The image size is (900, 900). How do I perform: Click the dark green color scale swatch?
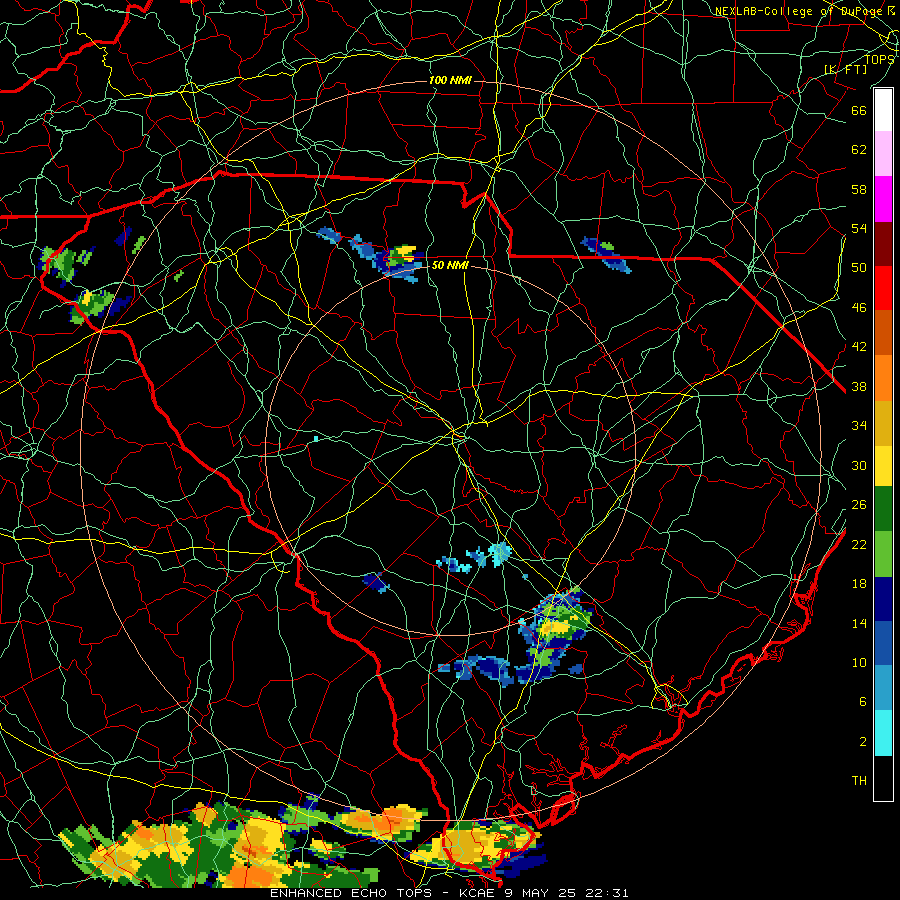pos(883,509)
